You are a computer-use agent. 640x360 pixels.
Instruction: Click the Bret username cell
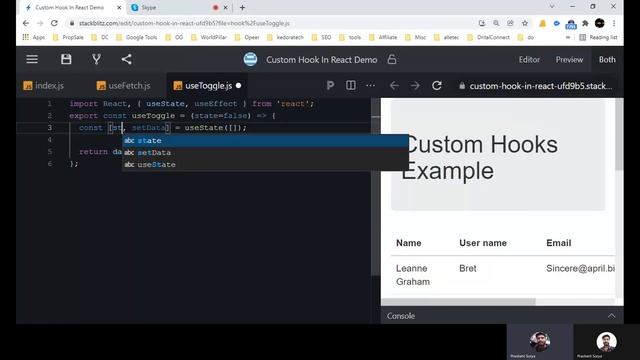coord(468,268)
